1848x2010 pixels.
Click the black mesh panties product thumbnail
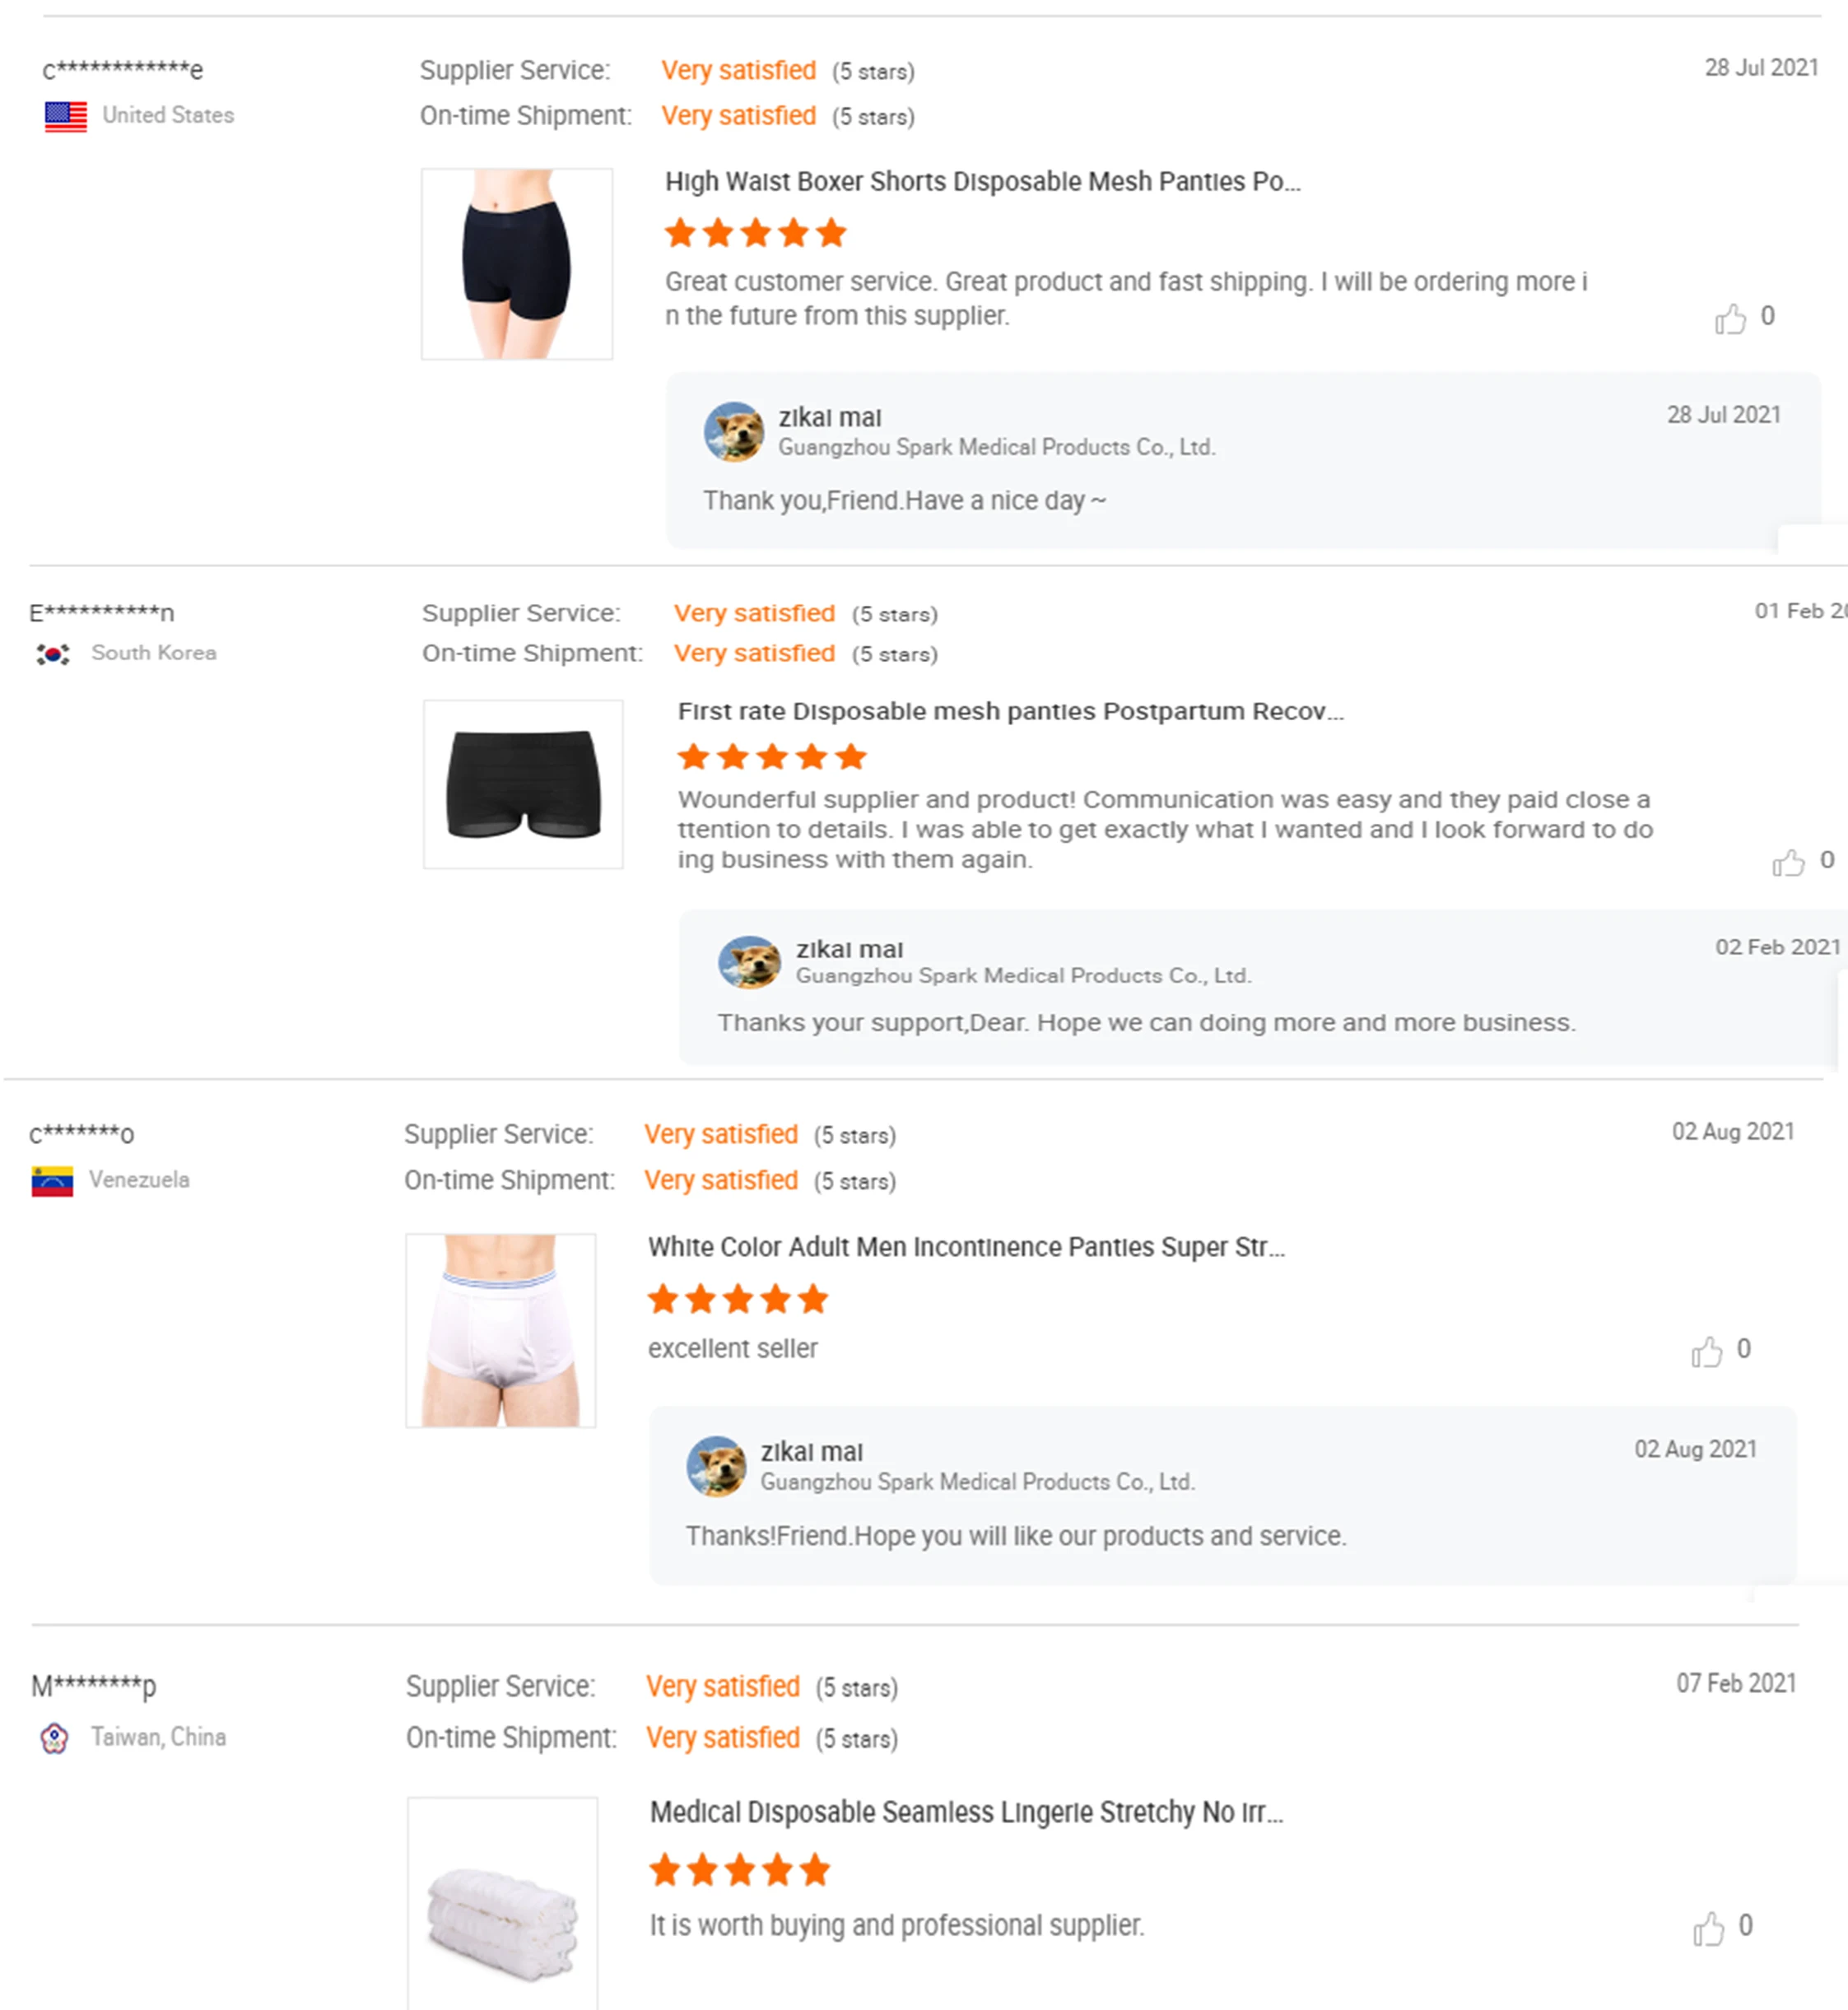click(523, 784)
